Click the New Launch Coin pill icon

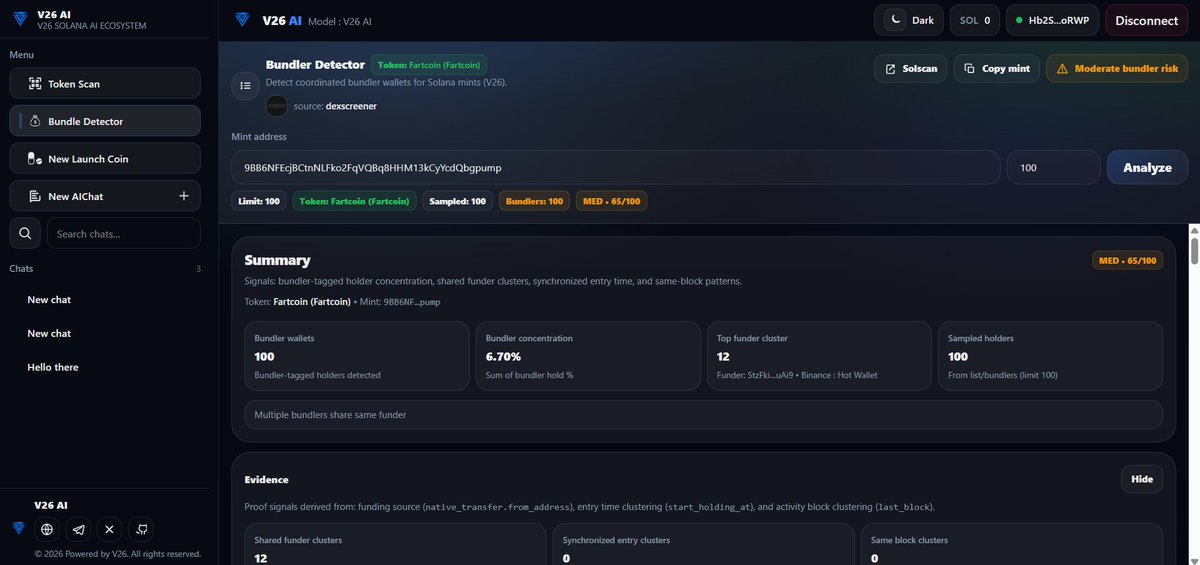pos(35,159)
